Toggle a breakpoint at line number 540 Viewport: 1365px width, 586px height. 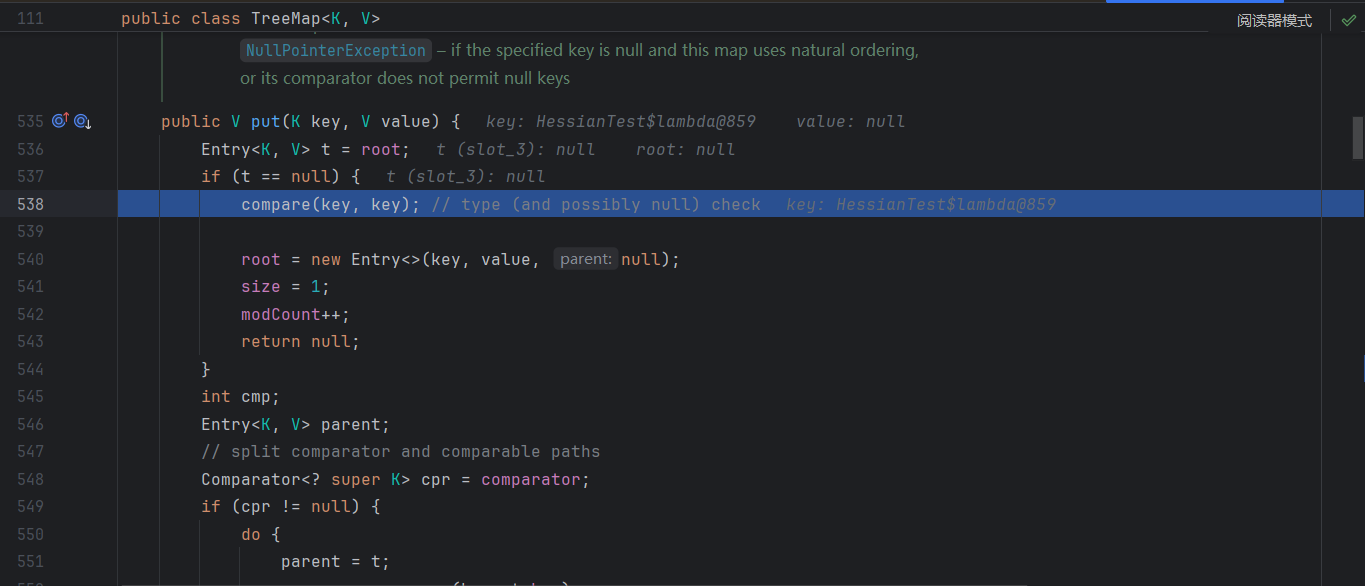[30, 259]
